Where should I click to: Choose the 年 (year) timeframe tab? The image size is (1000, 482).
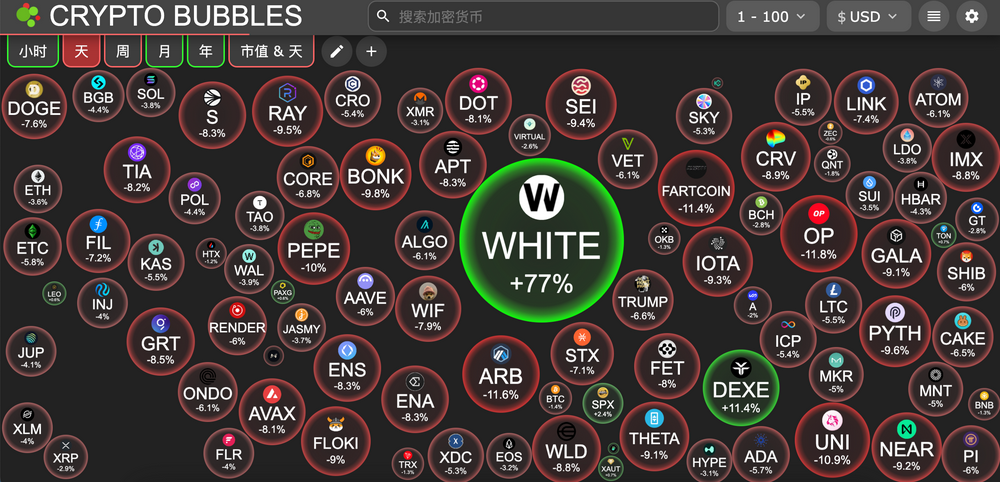coord(205,51)
